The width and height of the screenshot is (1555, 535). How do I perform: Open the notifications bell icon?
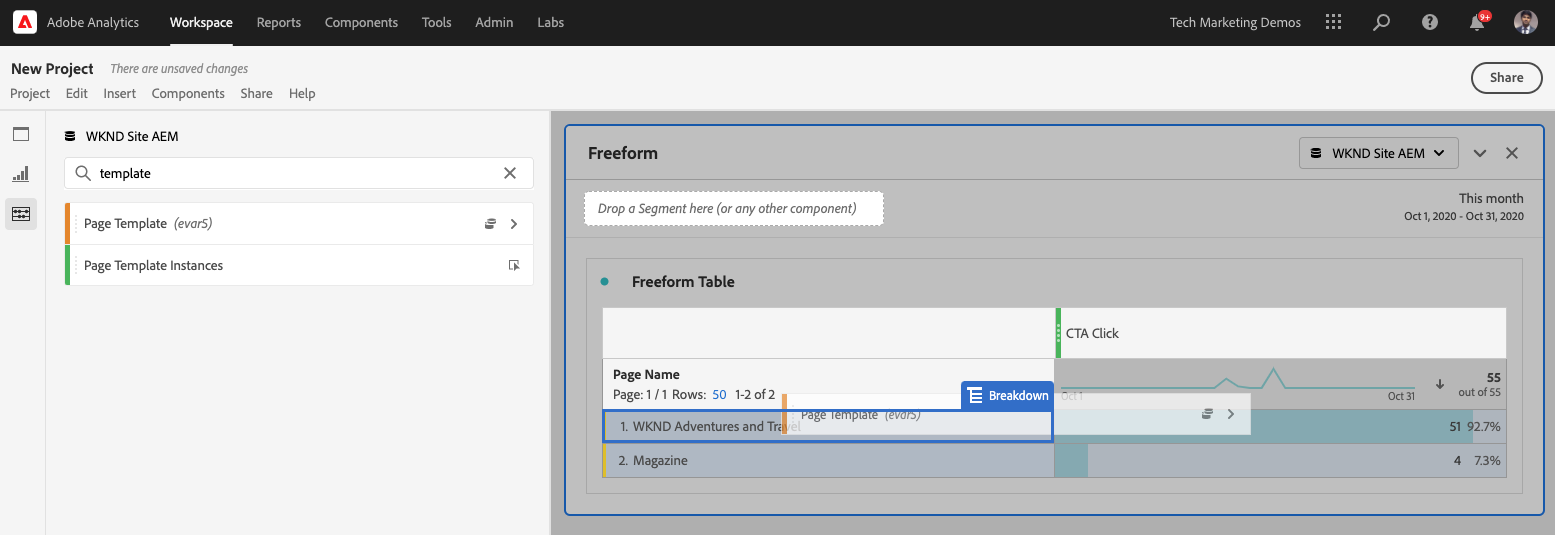pyautogui.click(x=1477, y=22)
